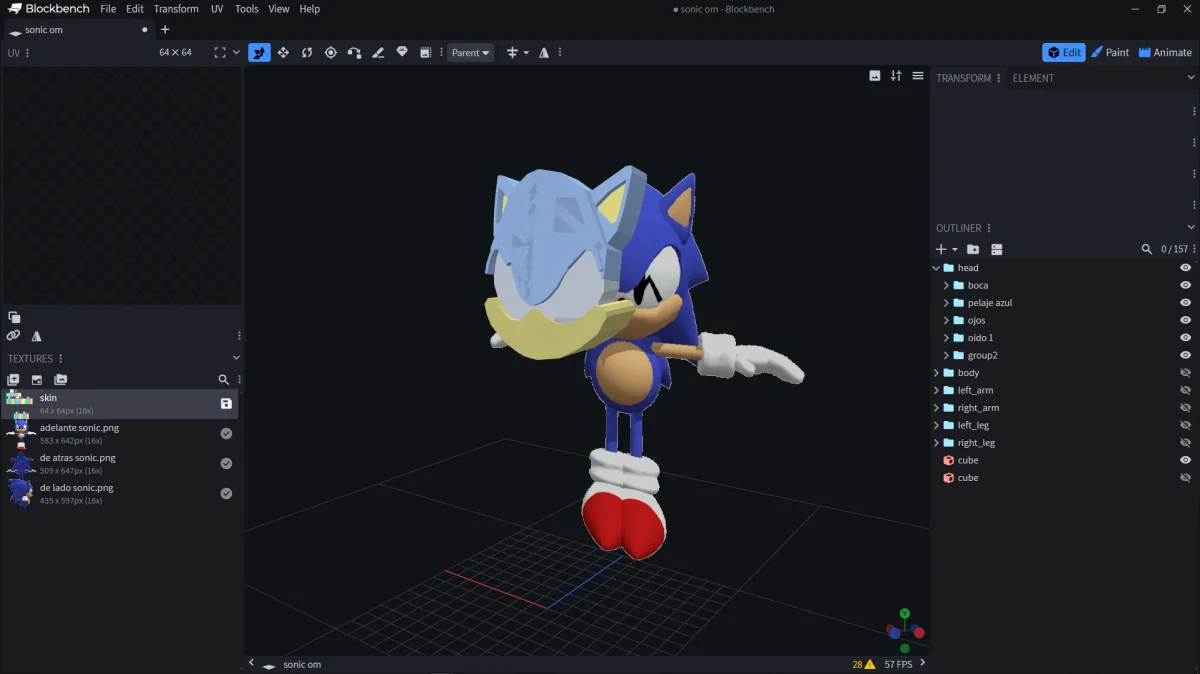Open the add element plus dropdown arrow
Viewport: 1200px width, 674px height.
[955, 249]
